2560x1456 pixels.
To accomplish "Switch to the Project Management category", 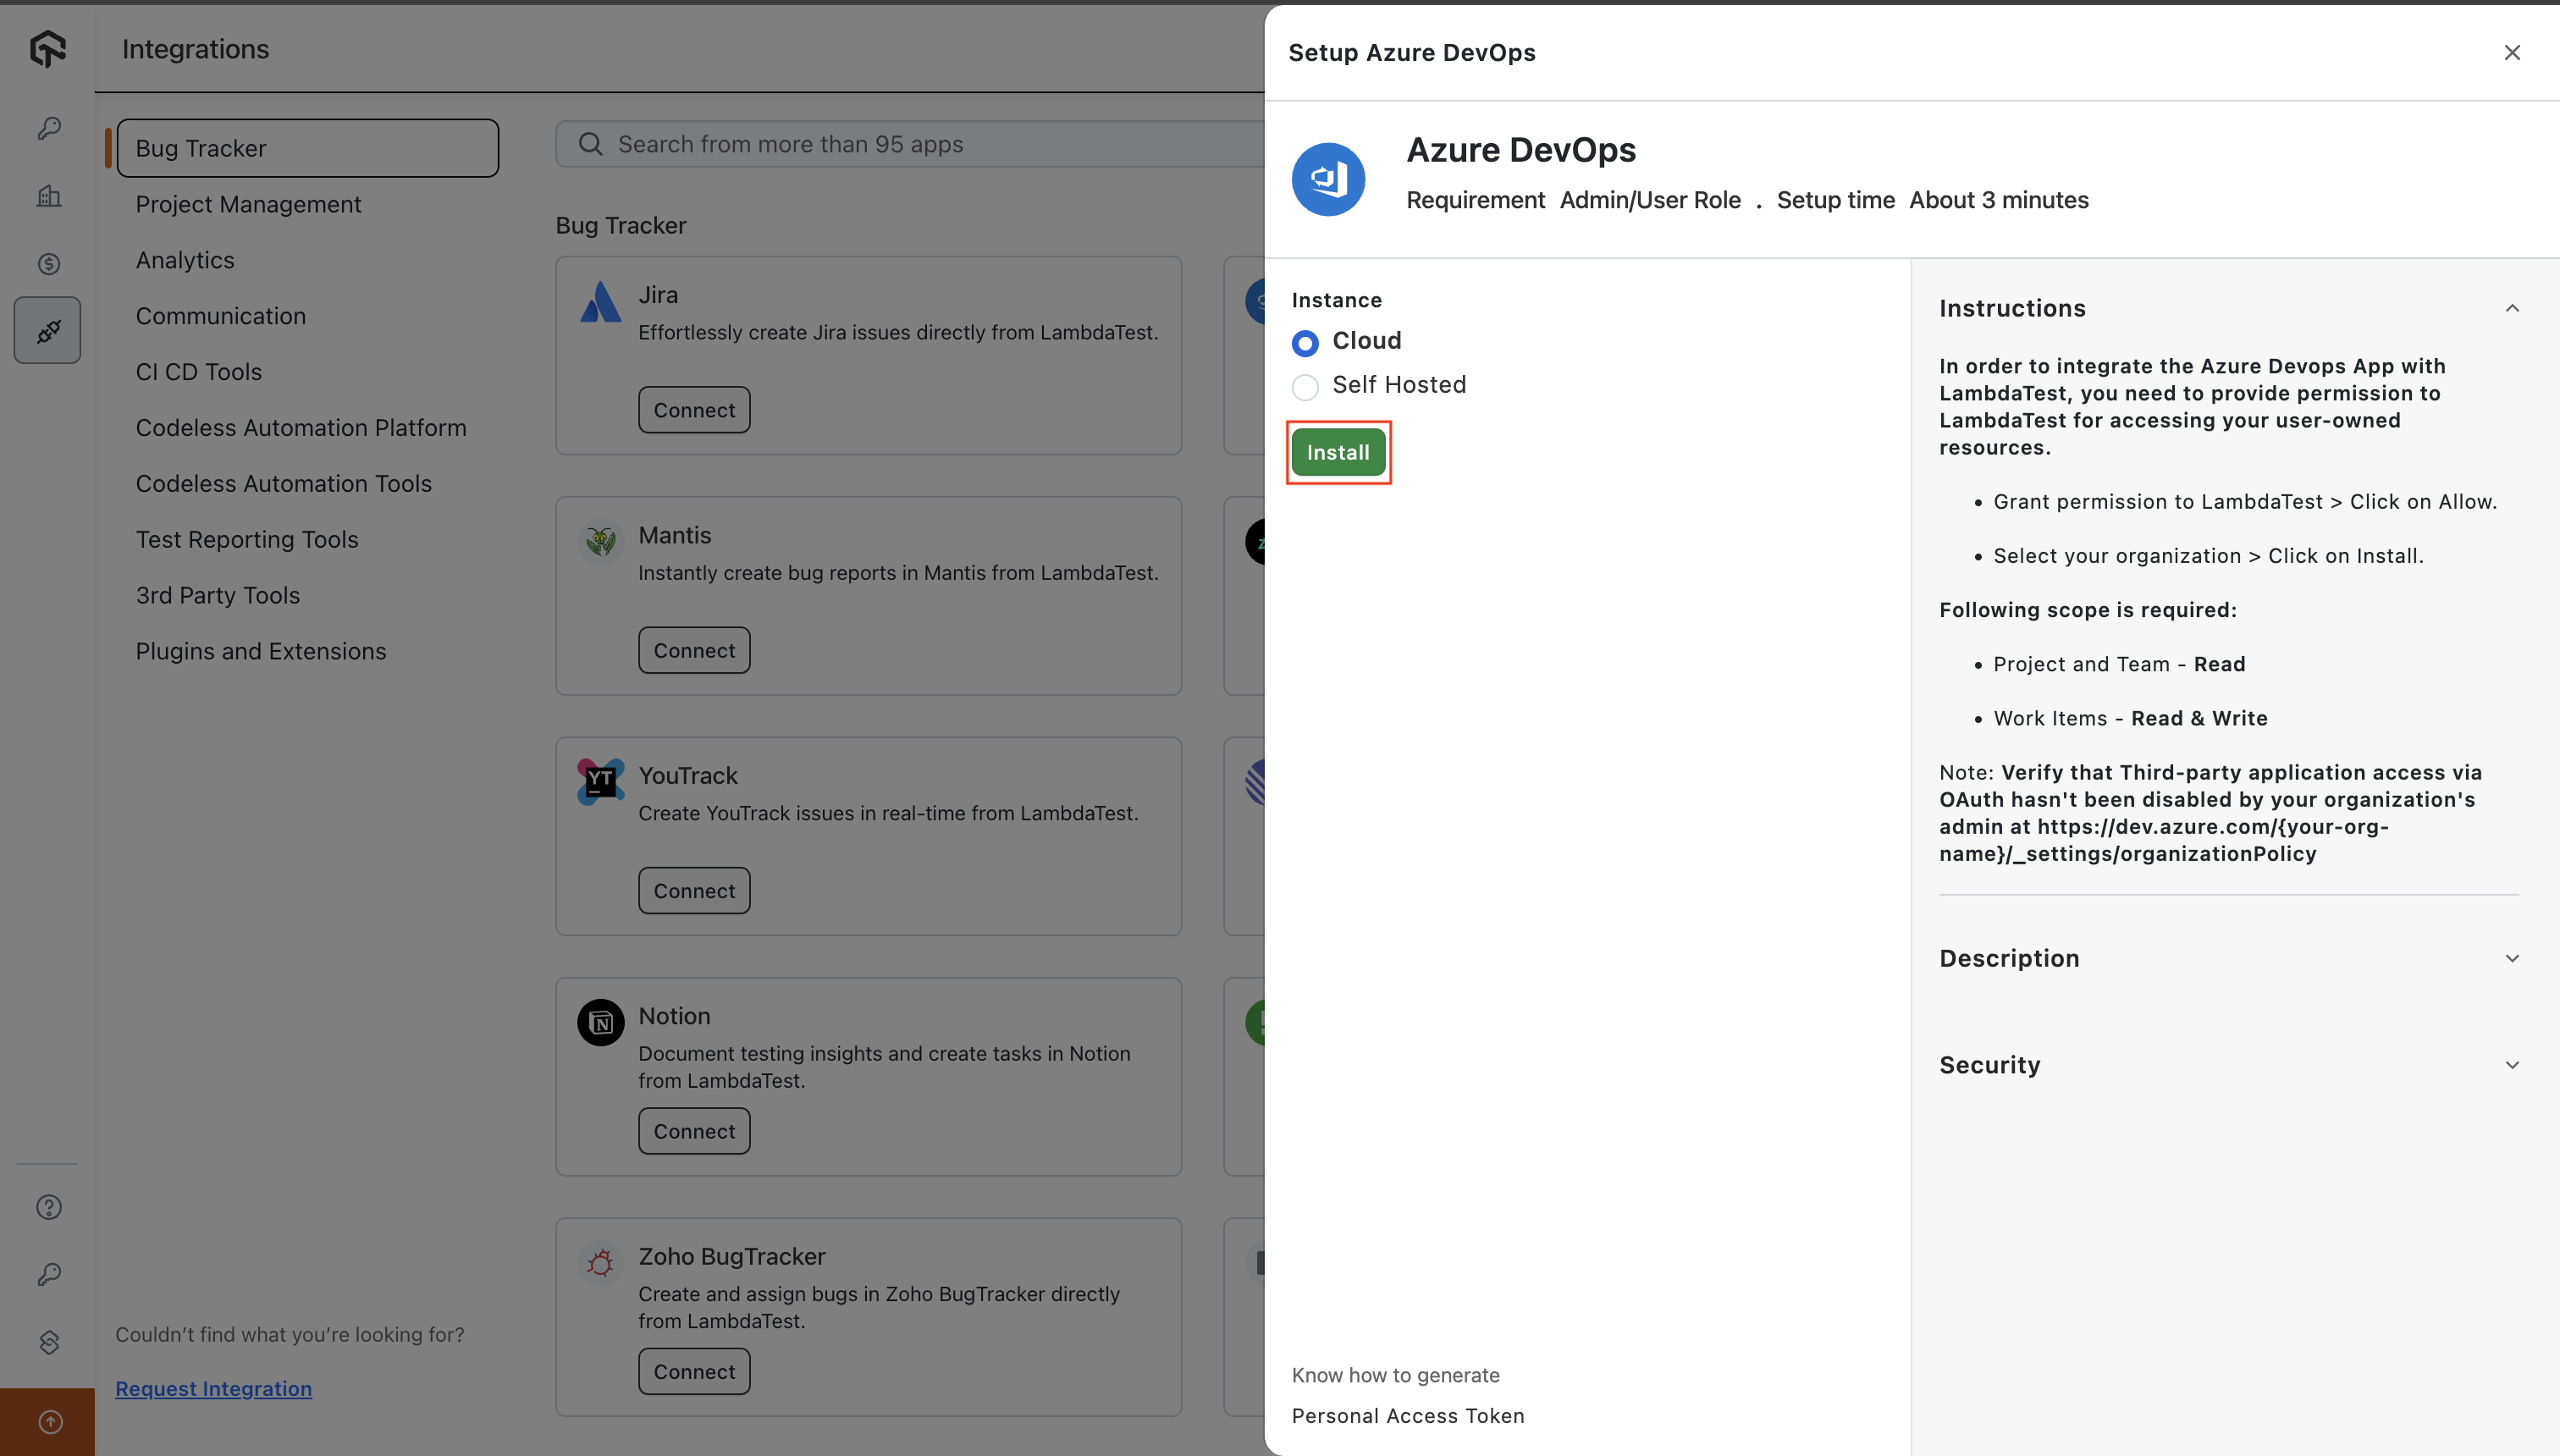I will (247, 204).
